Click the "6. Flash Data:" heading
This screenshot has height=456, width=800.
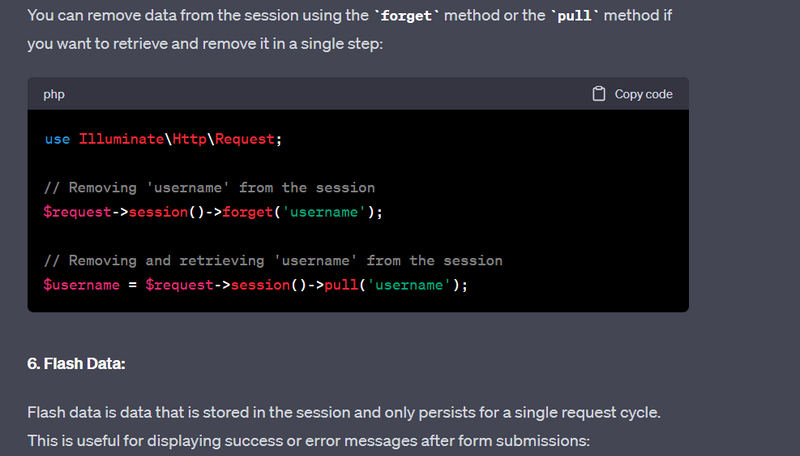coord(76,363)
